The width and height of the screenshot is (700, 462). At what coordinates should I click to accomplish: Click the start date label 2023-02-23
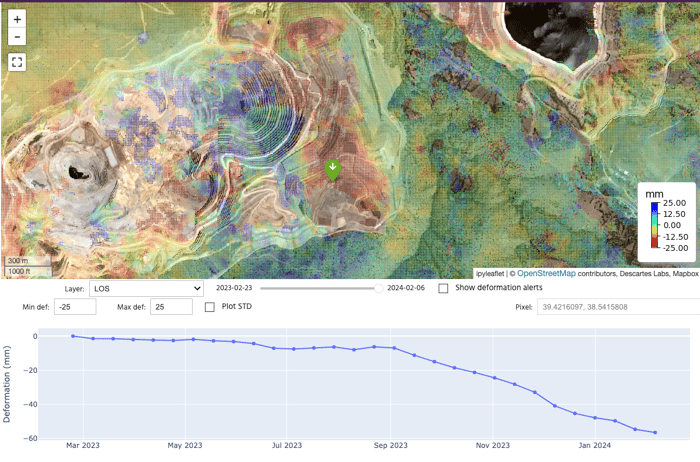[234, 288]
